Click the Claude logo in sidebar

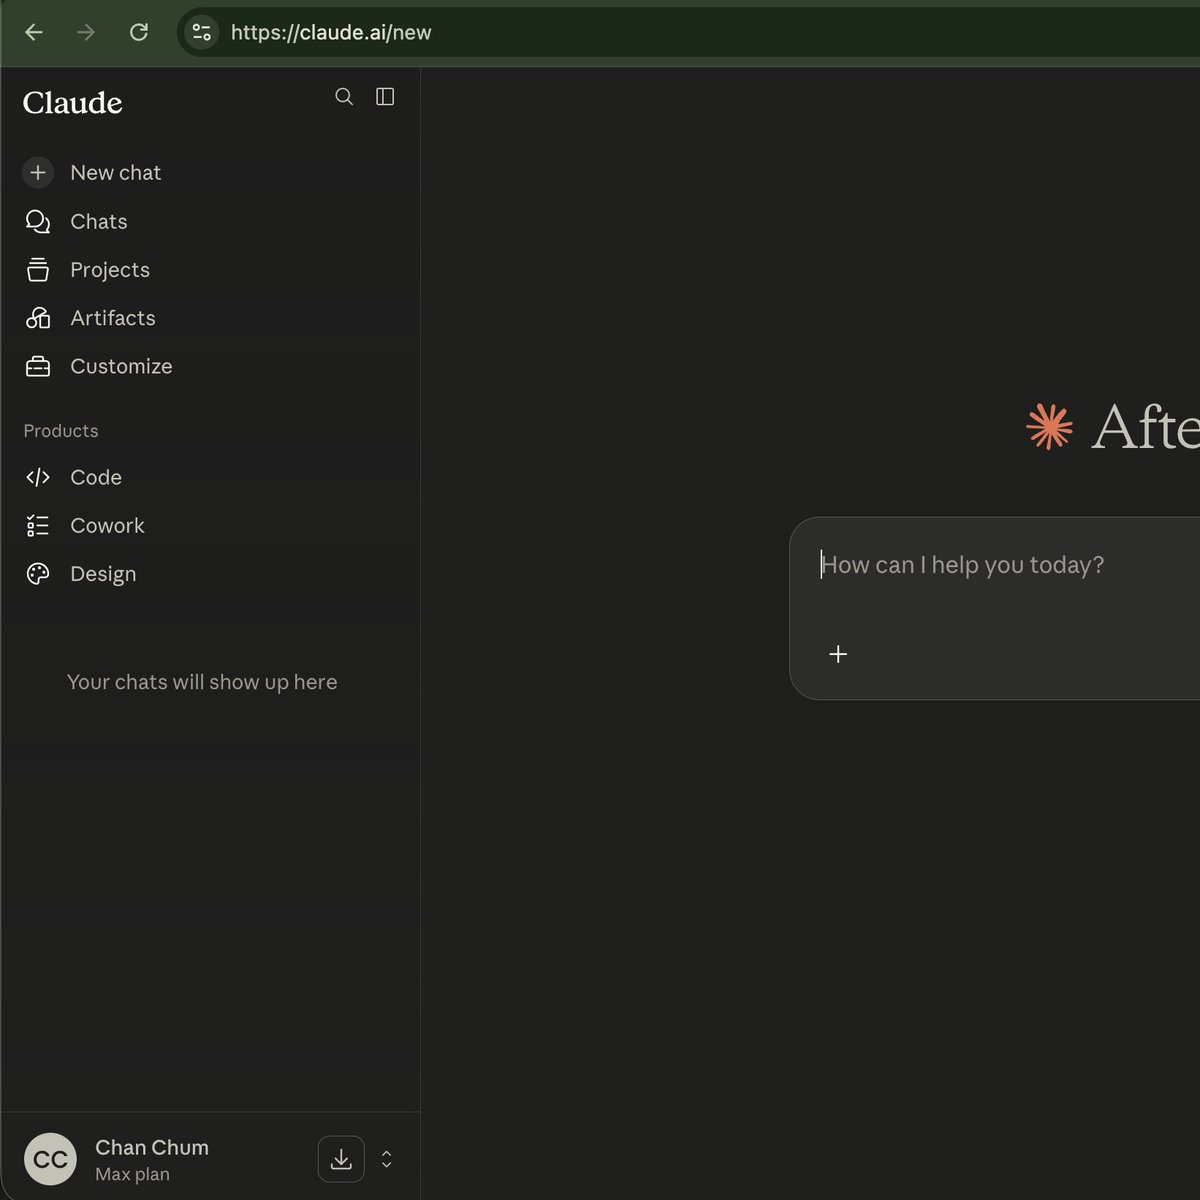click(x=73, y=102)
